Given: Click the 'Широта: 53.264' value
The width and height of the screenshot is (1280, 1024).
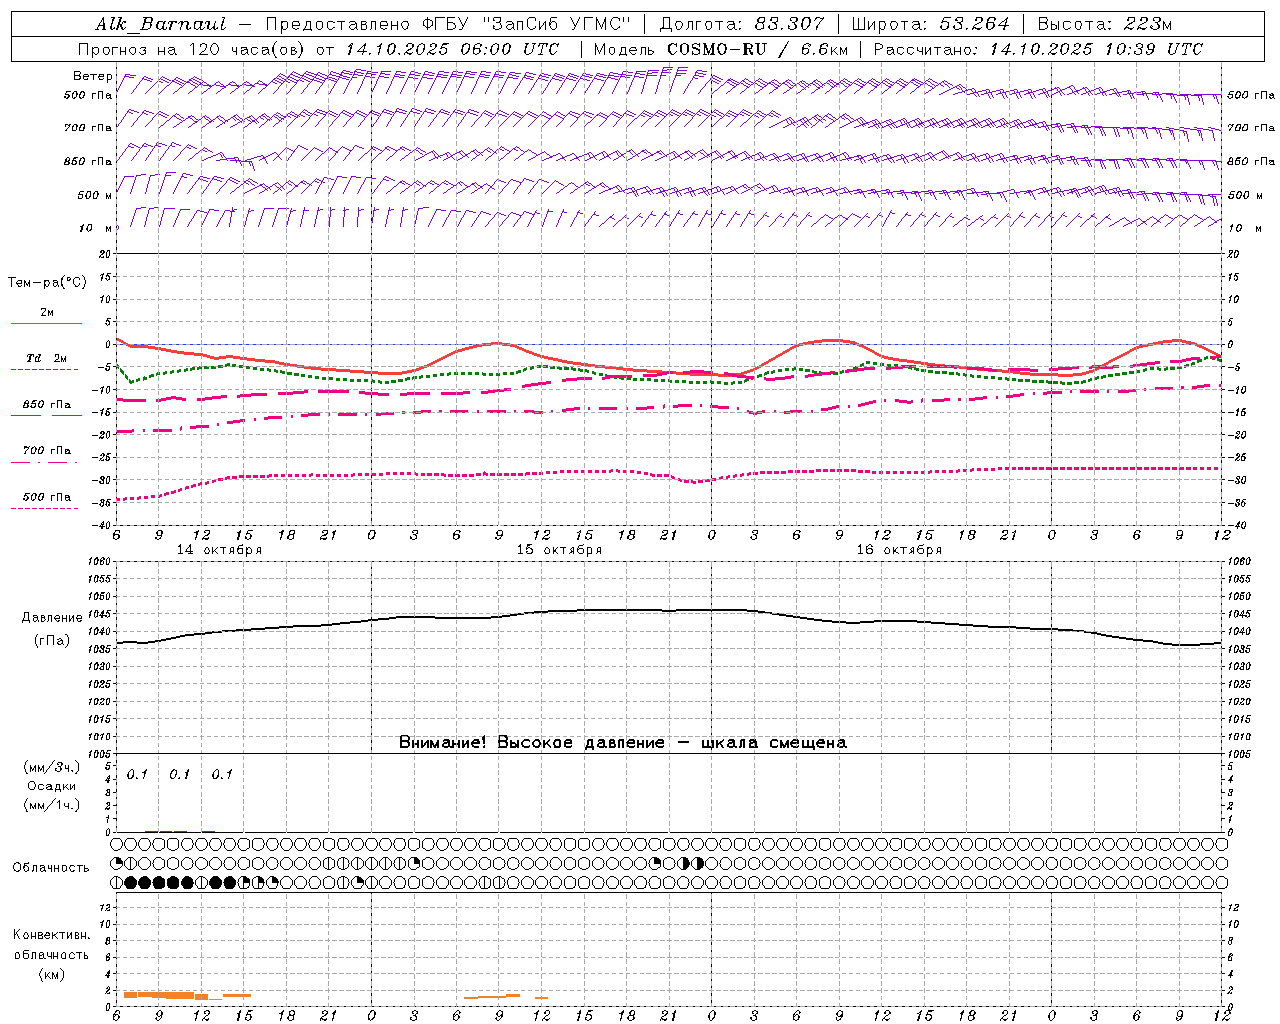Looking at the screenshot, I should (930, 24).
